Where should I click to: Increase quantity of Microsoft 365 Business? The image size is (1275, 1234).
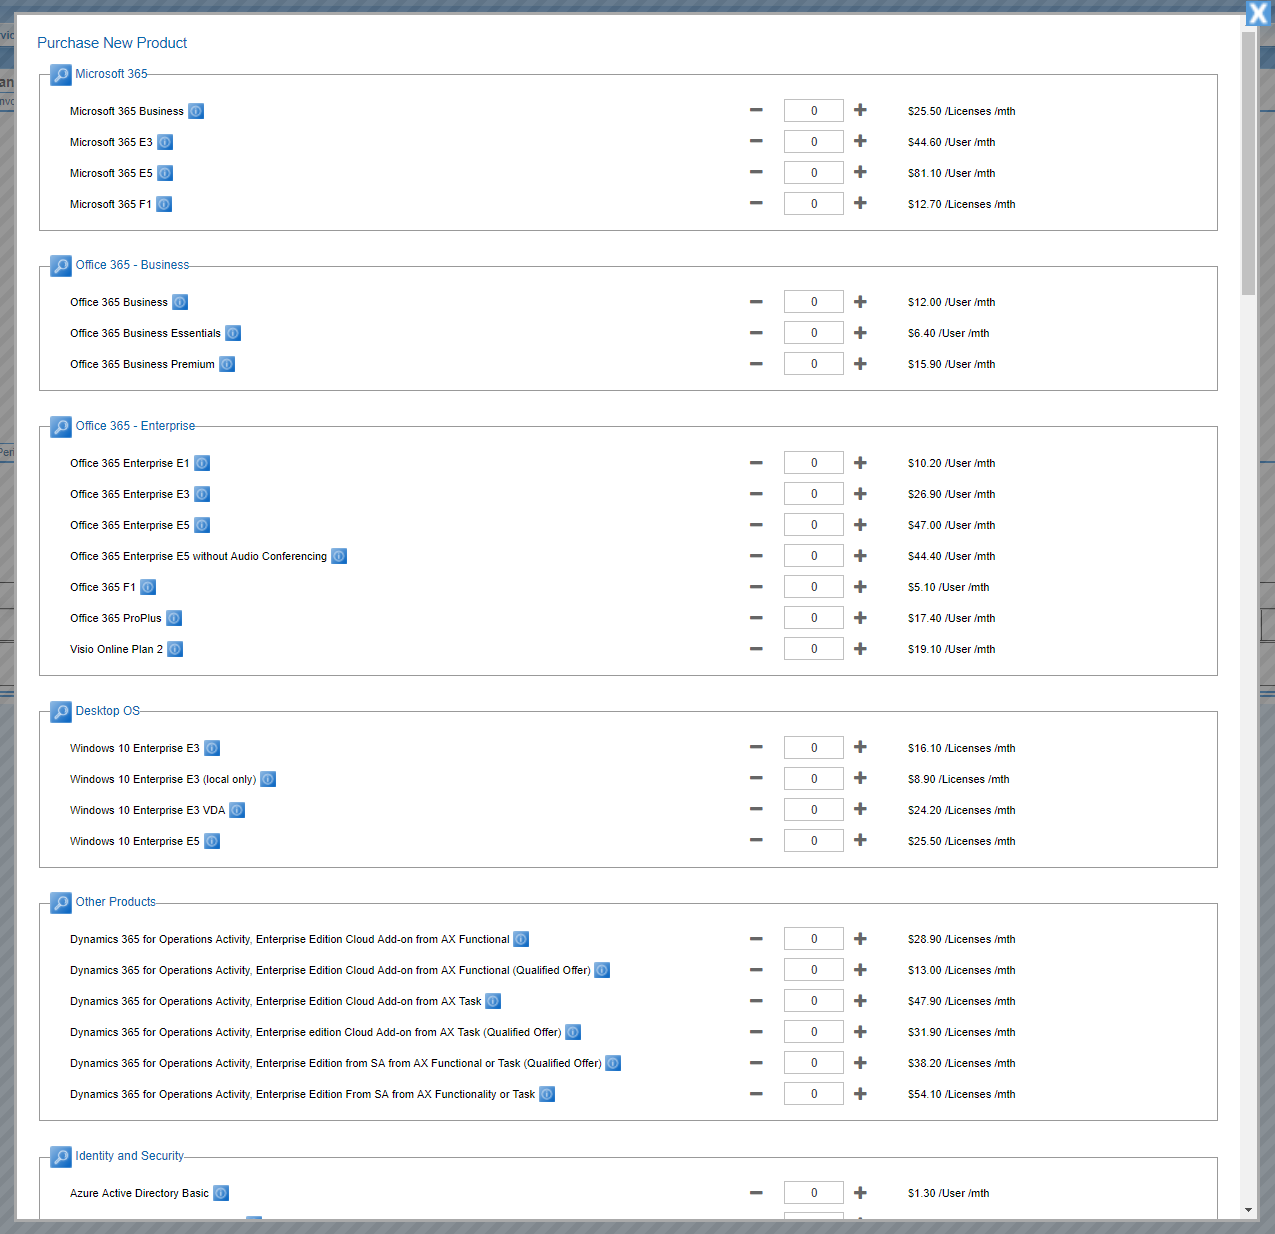click(x=860, y=110)
